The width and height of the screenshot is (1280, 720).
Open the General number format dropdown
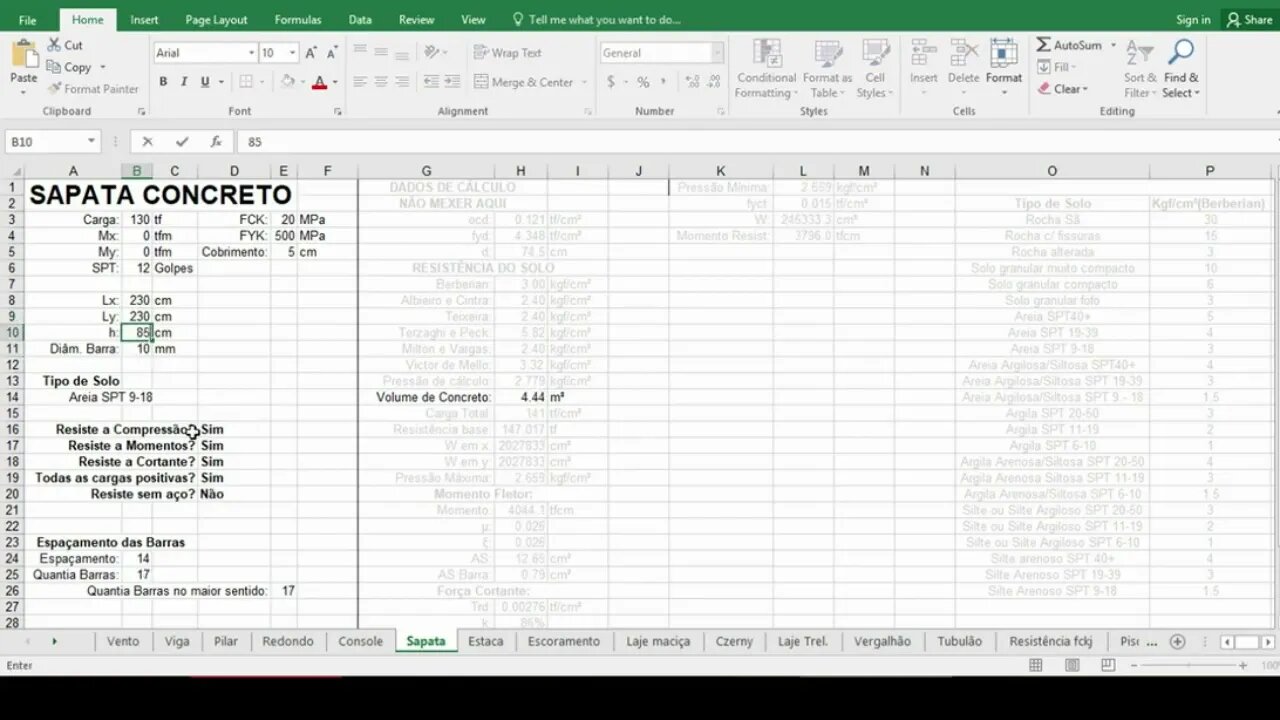[x=717, y=53]
